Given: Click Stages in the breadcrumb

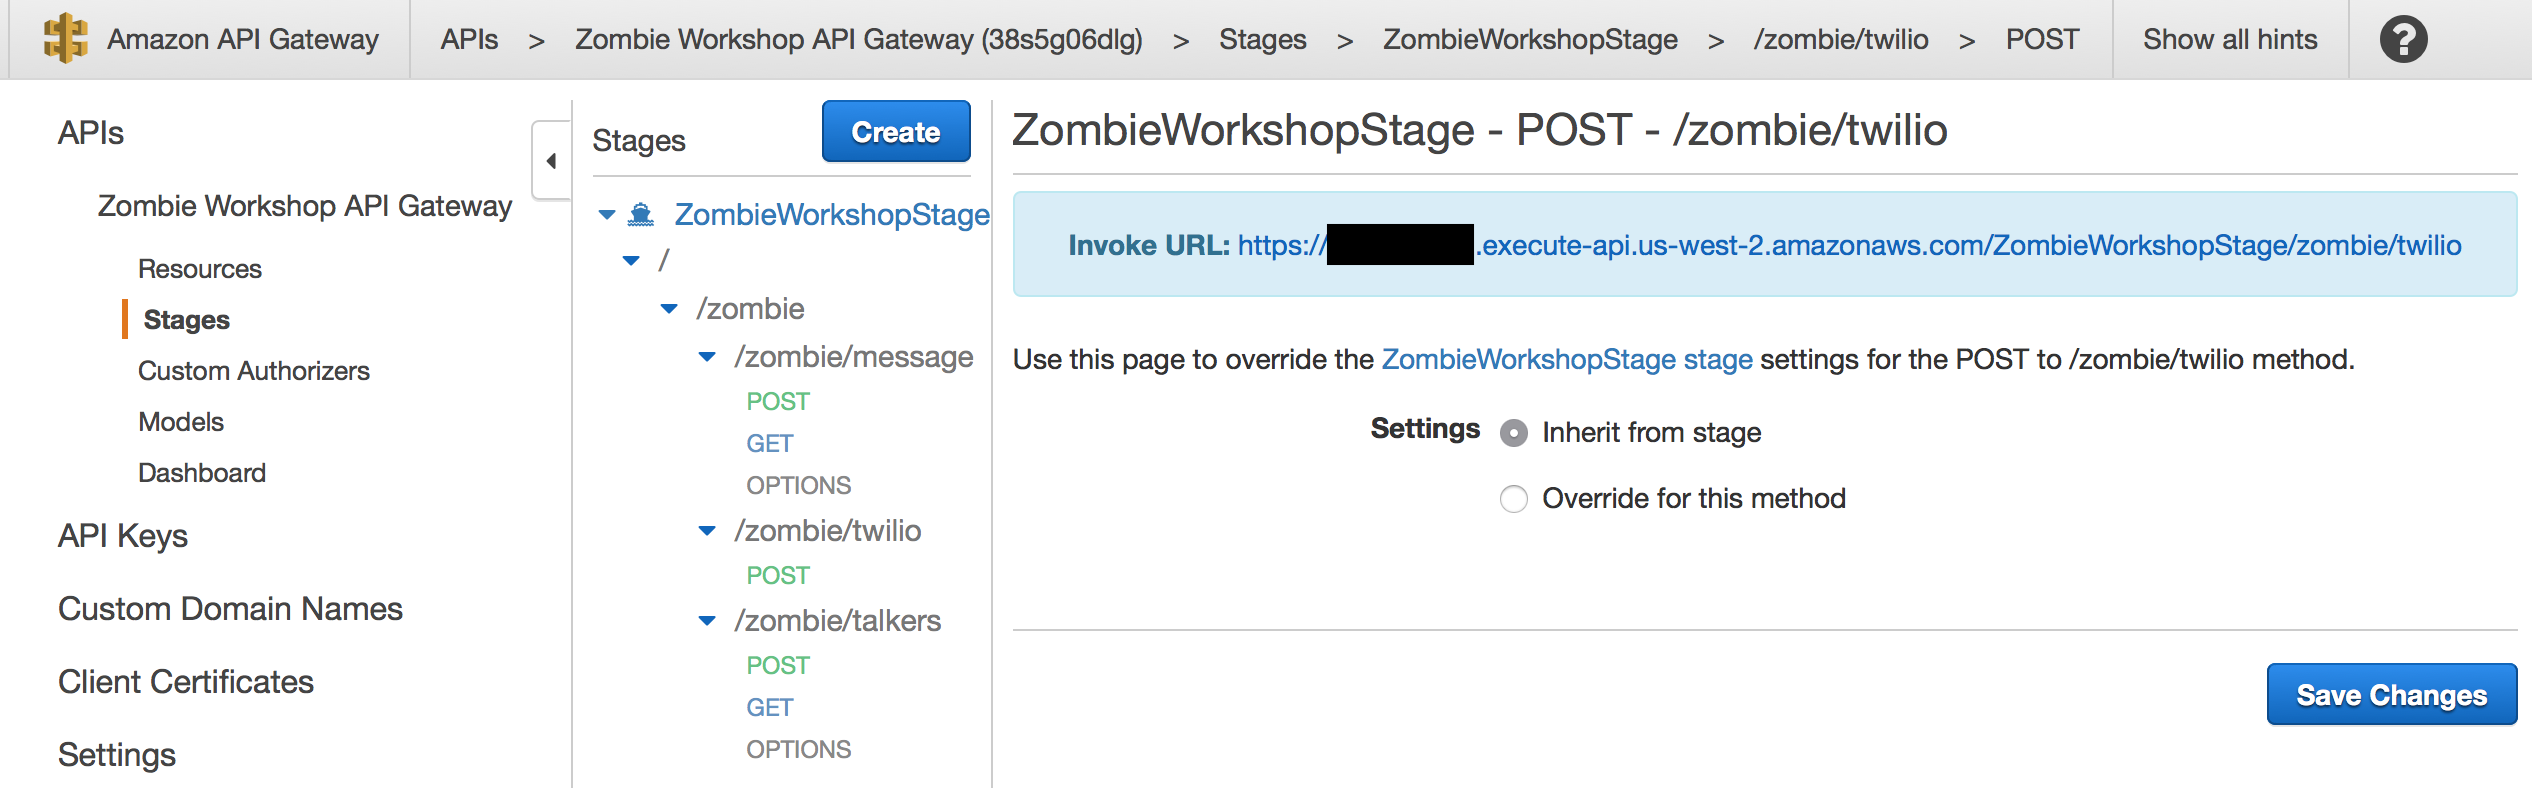Looking at the screenshot, I should 1262,40.
